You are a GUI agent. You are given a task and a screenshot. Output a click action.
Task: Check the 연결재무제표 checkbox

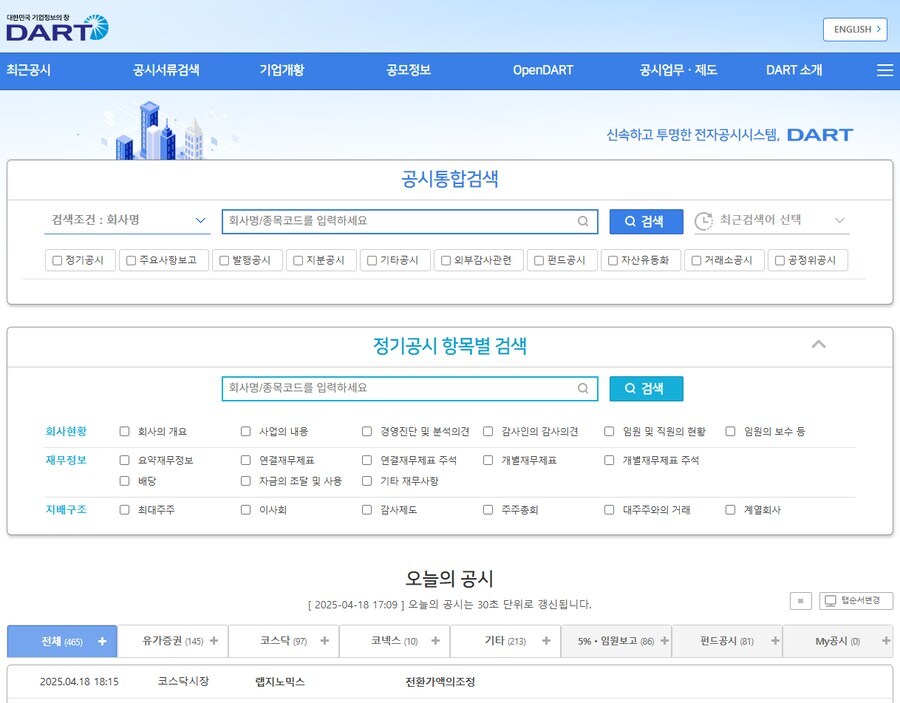[x=246, y=460]
